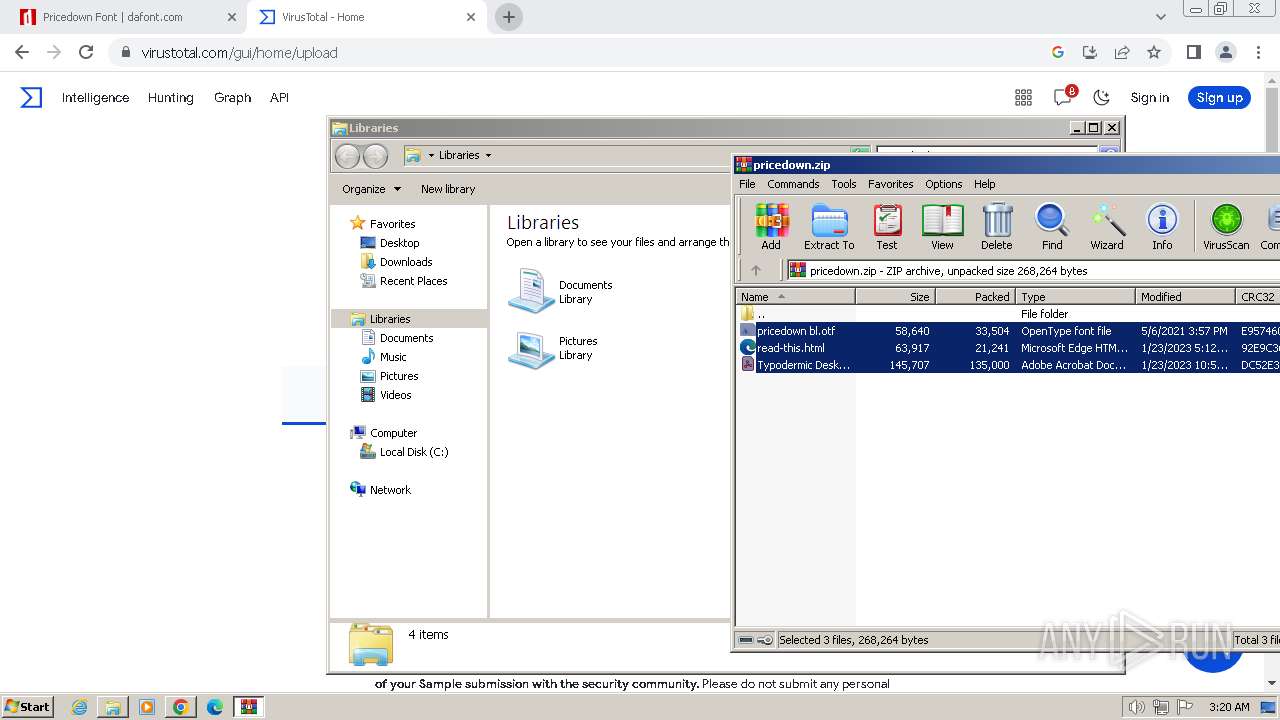Image resolution: width=1280 pixels, height=720 pixels.
Task: Click the Extract To toolbar icon
Action: click(829, 226)
